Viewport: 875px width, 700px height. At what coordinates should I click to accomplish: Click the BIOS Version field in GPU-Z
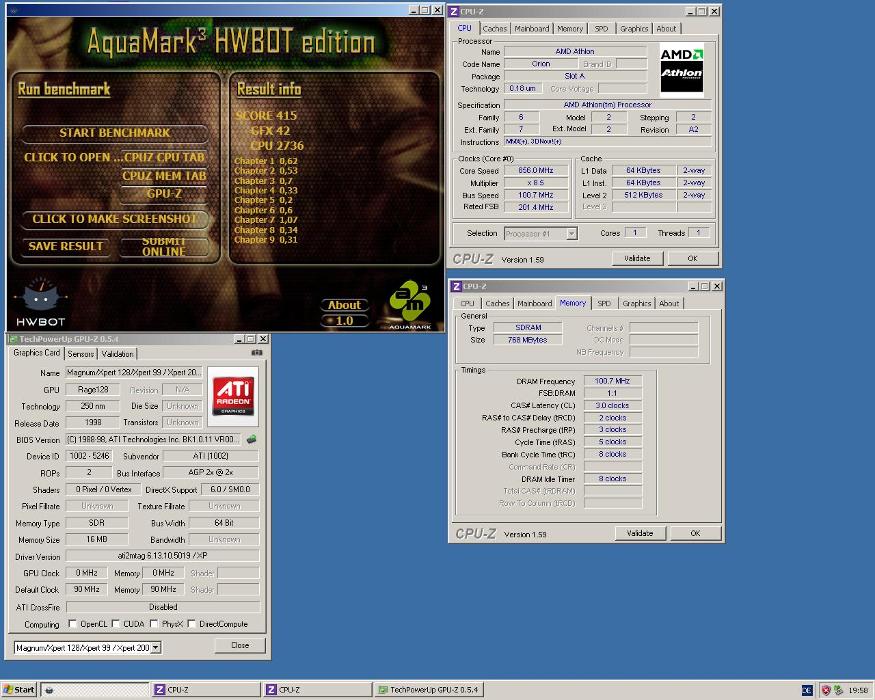tap(153, 439)
